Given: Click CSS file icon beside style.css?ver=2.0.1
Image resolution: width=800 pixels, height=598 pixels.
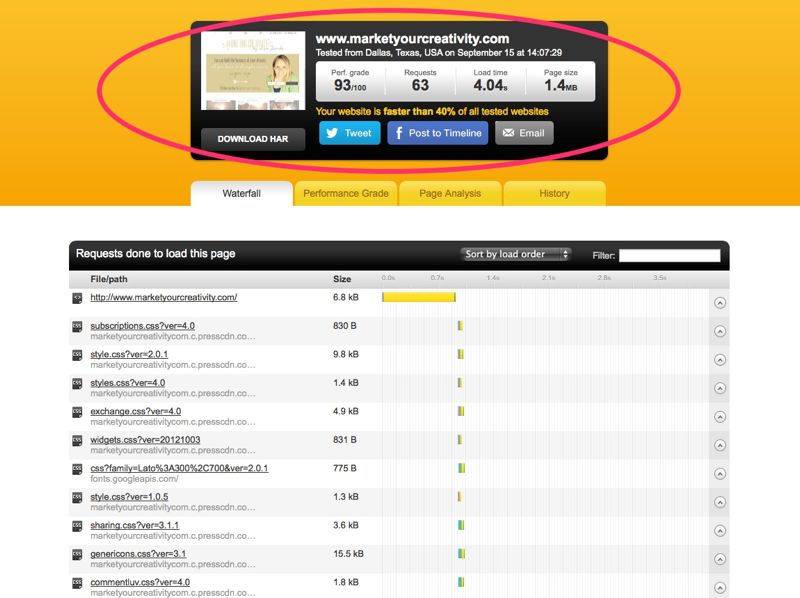Looking at the screenshot, I should (77, 356).
